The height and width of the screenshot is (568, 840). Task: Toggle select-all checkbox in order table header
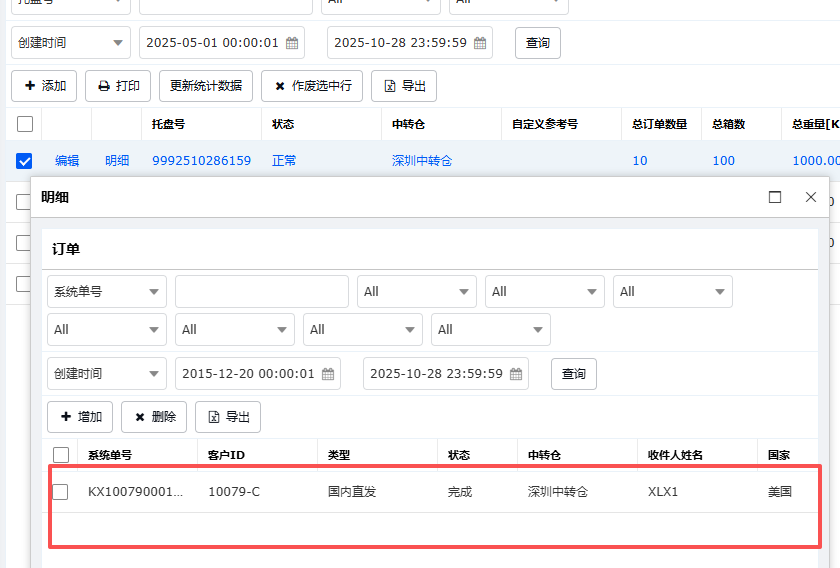click(x=61, y=455)
